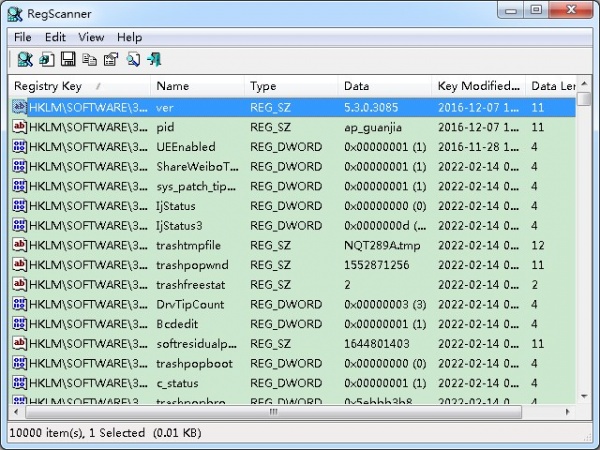Open the Find toolbar icon

coord(133,60)
